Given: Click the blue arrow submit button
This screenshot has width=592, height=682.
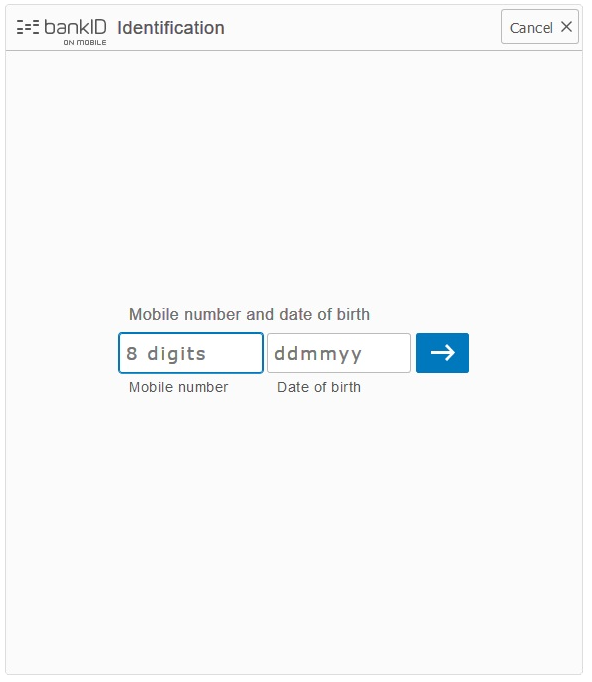Looking at the screenshot, I should [442, 353].
